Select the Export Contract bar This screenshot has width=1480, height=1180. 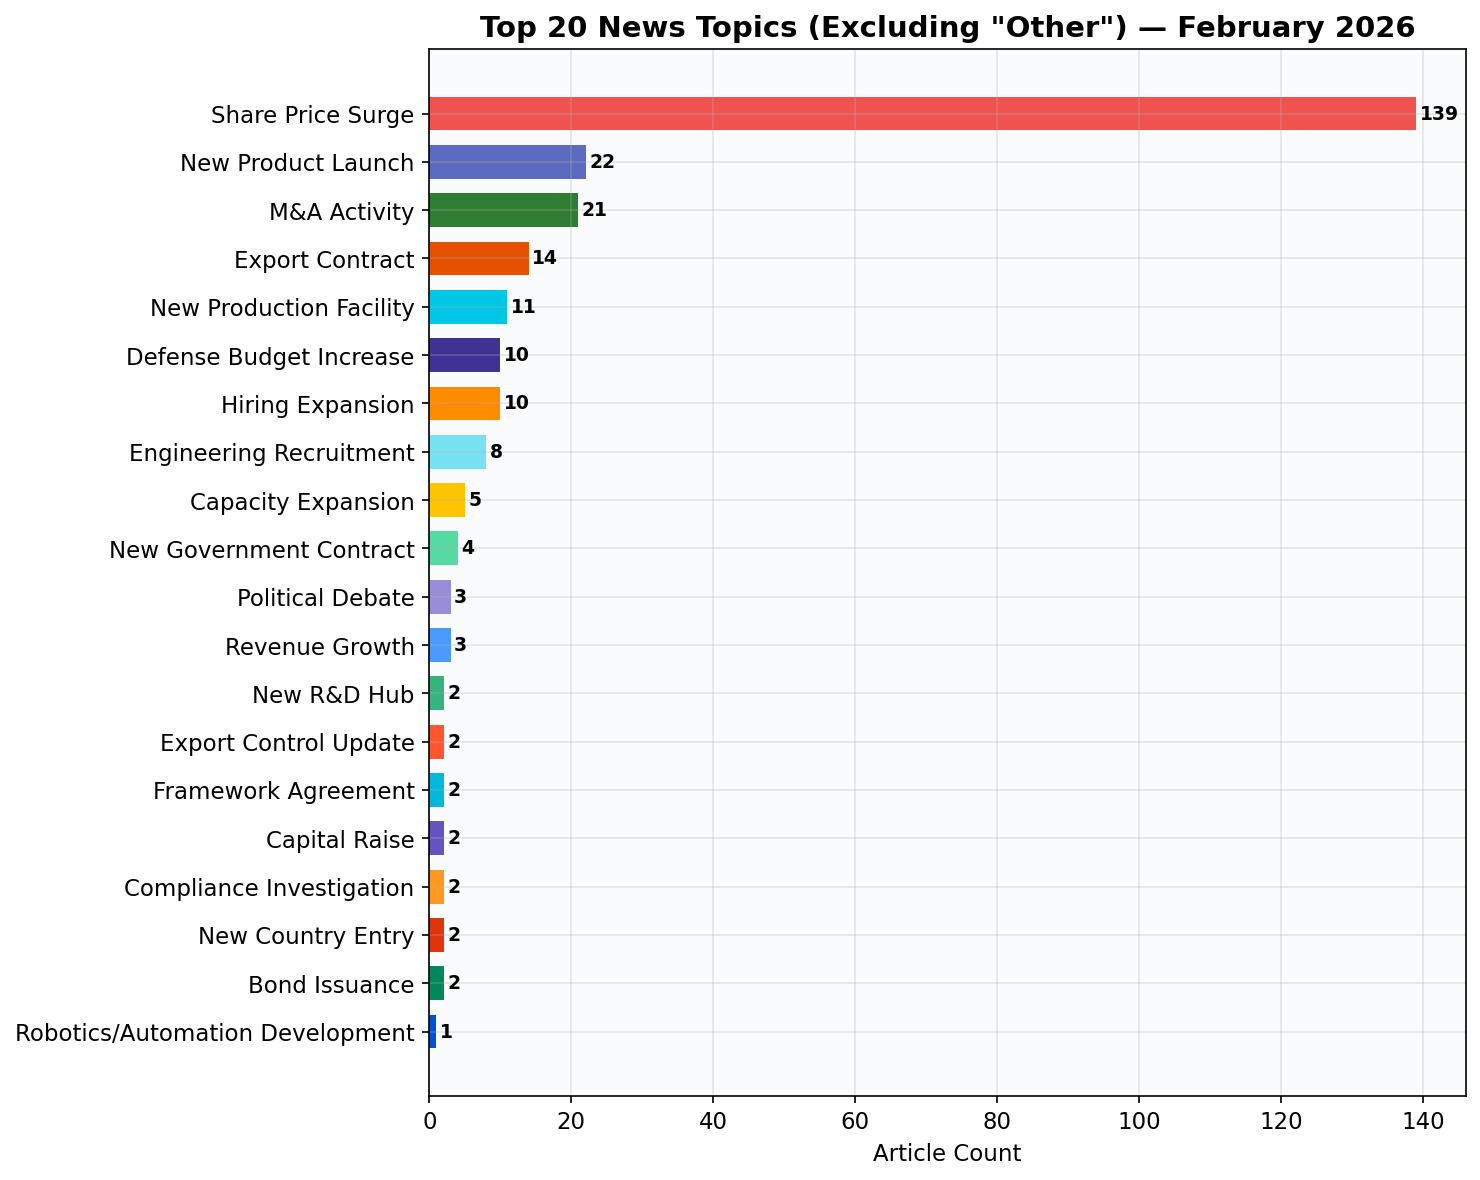[480, 259]
